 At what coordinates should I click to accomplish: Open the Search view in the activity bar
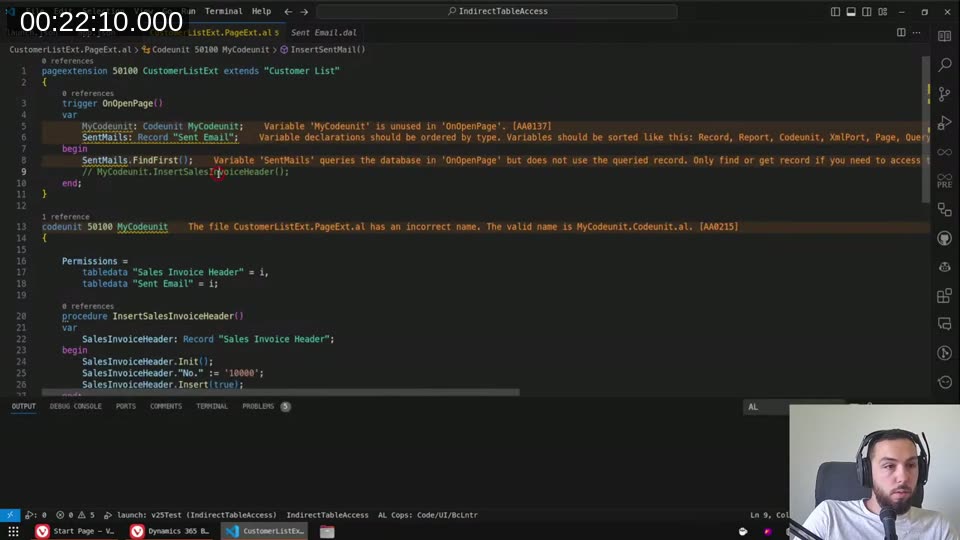coord(945,64)
